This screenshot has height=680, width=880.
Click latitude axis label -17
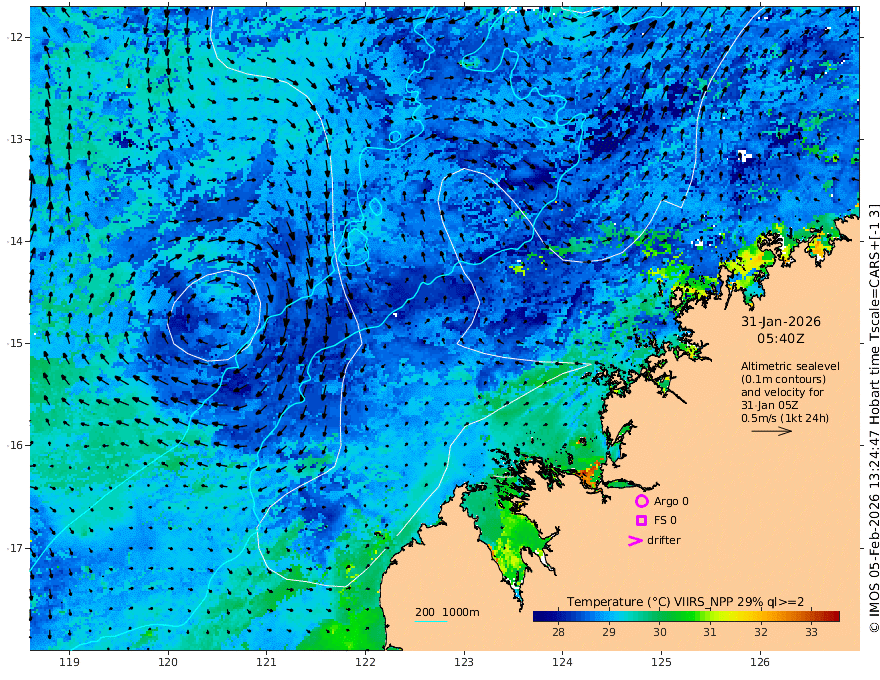tap(15, 548)
